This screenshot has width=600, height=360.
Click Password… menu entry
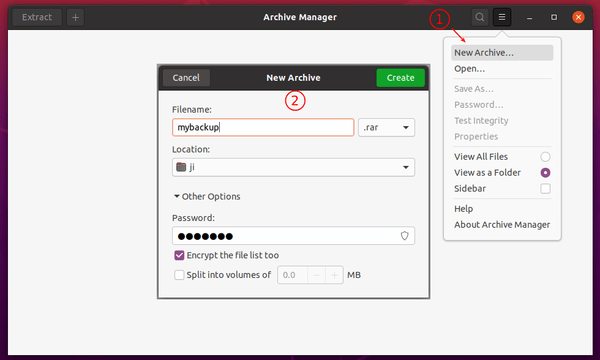point(502,105)
